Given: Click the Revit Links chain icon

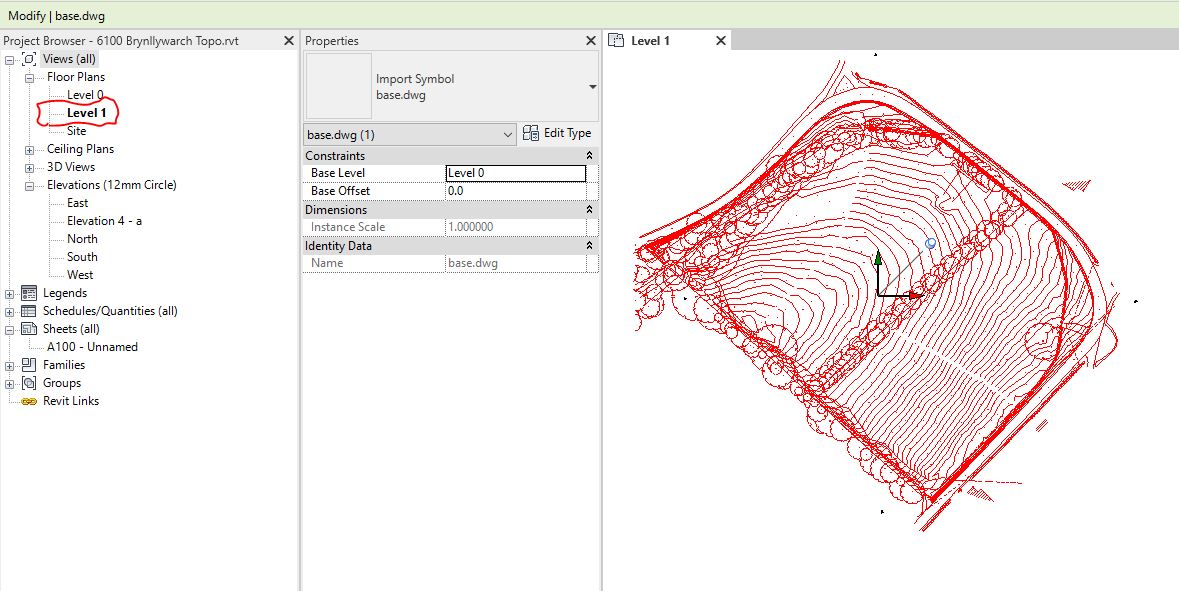Looking at the screenshot, I should (29, 402).
